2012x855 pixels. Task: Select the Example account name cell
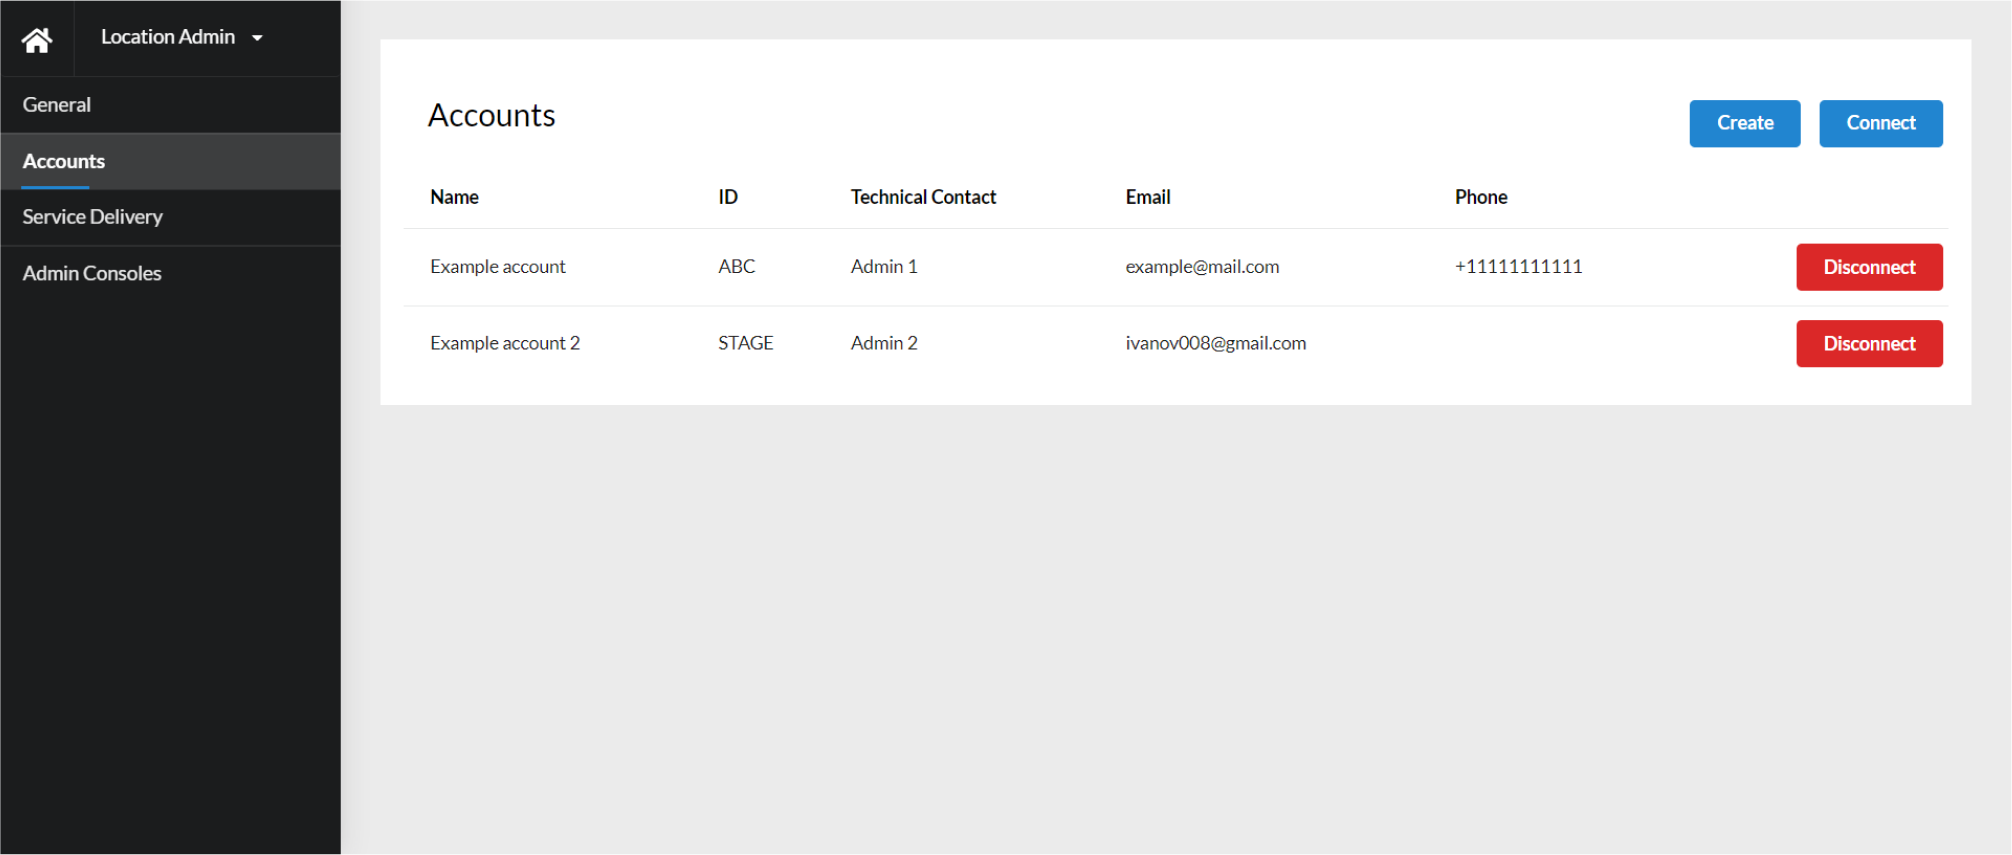click(497, 267)
